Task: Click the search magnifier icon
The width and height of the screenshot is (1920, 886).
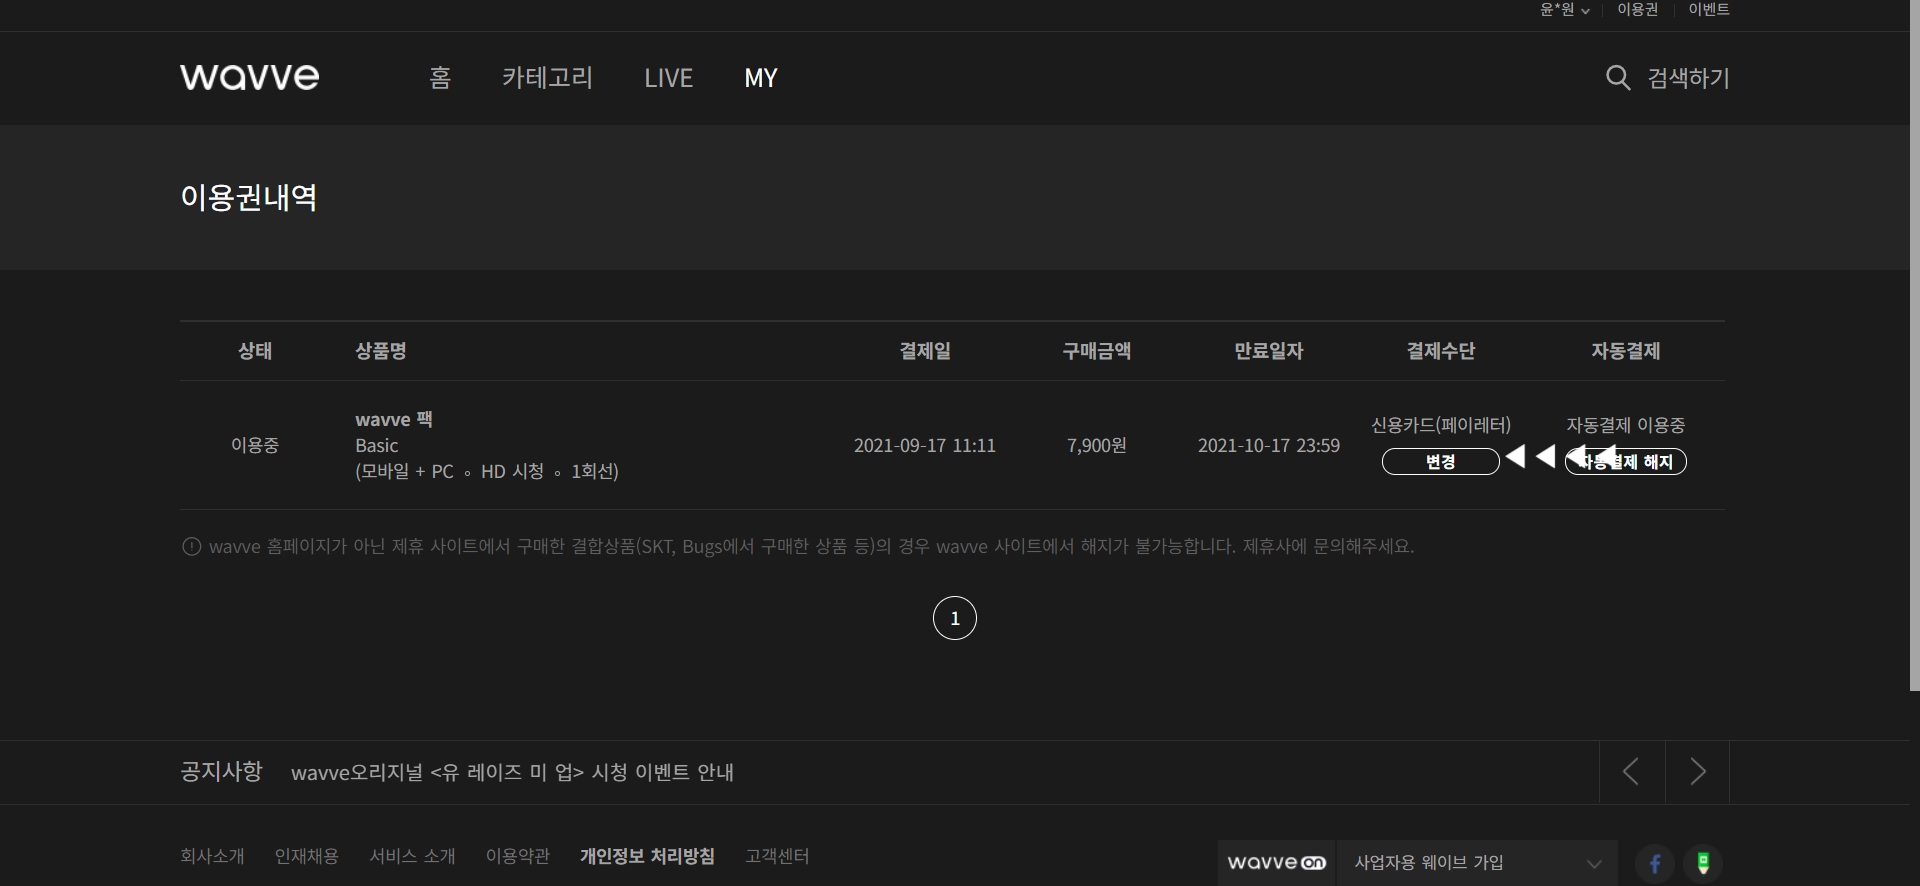Action: (x=1617, y=77)
